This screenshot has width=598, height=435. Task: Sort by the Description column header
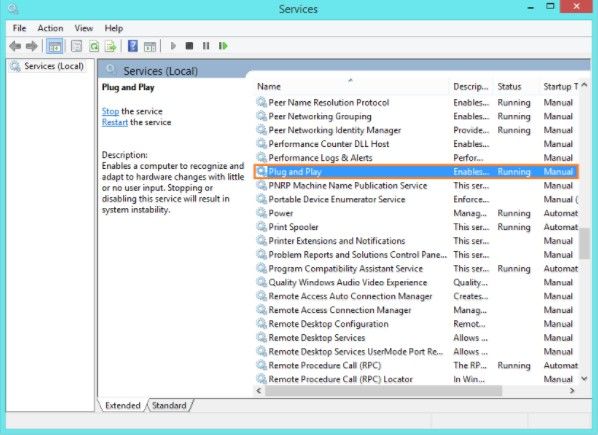[x=472, y=87]
